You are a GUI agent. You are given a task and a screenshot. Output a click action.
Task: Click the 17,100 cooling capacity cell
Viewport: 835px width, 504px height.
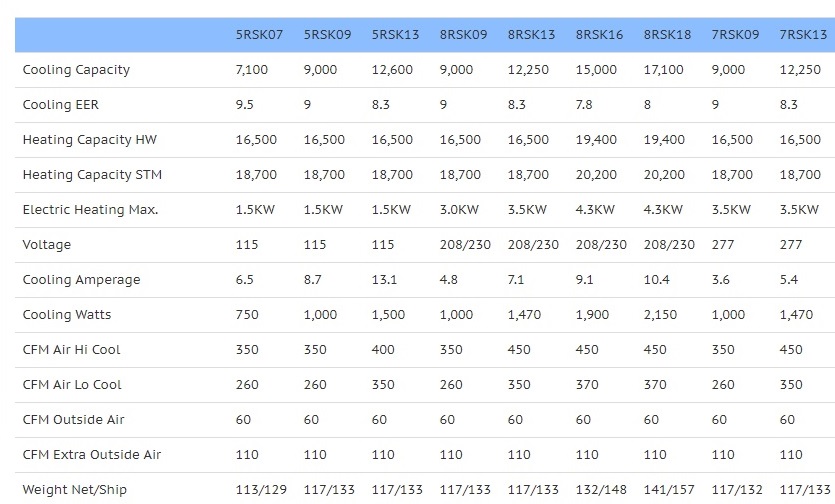[664, 70]
